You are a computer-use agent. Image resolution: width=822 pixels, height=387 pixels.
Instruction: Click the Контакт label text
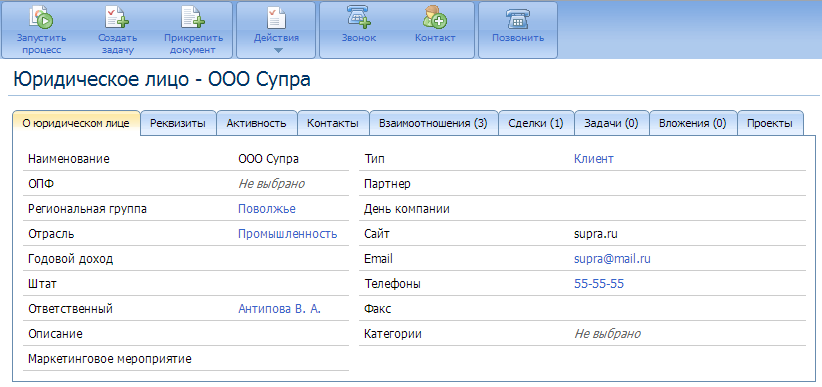435,38
